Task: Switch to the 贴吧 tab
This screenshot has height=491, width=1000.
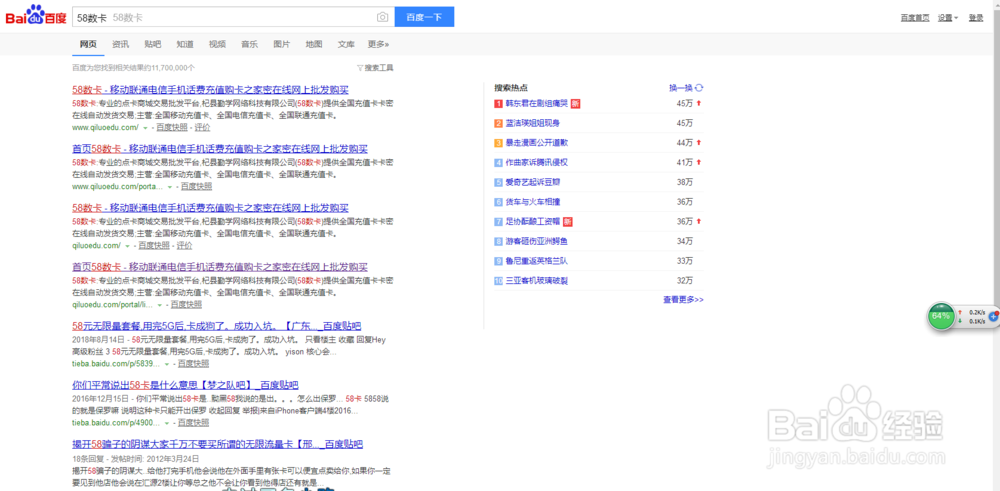Action: (x=152, y=45)
